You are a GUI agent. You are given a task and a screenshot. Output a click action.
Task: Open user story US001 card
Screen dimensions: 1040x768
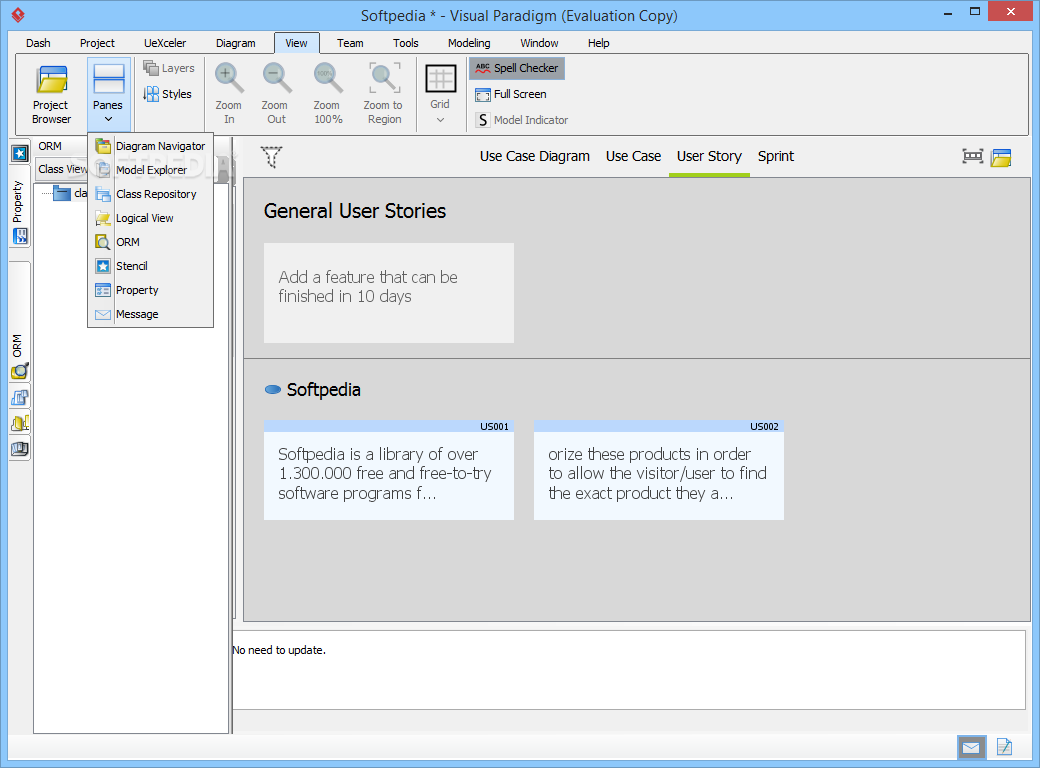389,470
